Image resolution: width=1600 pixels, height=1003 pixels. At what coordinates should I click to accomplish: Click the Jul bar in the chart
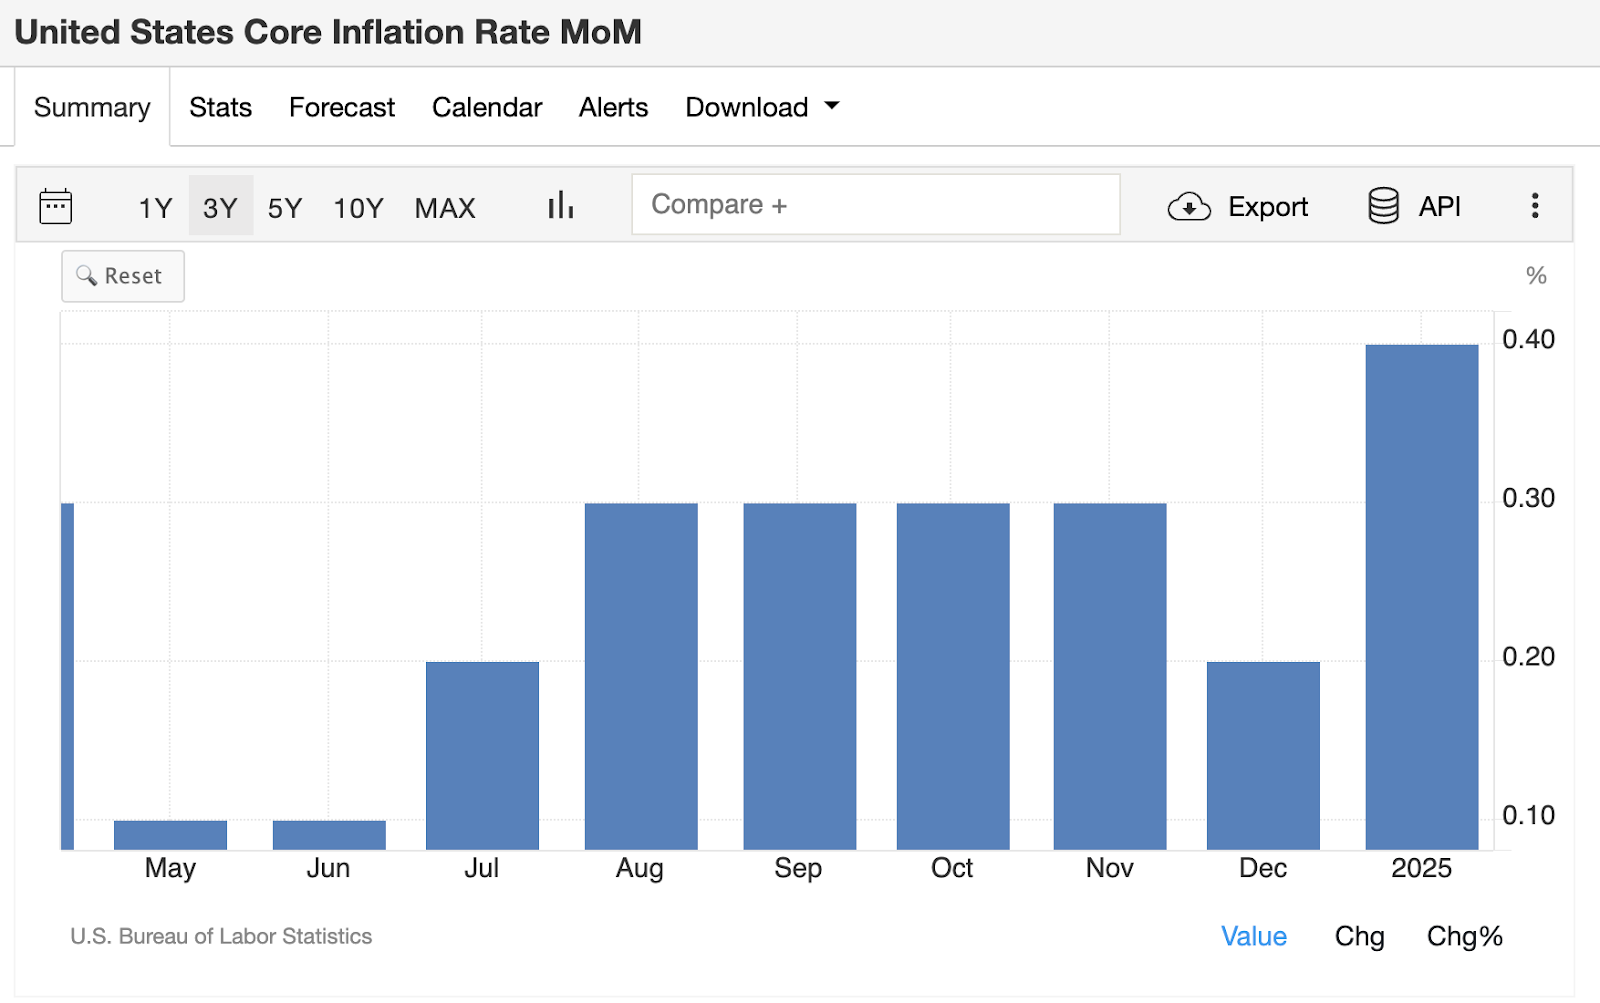point(482,756)
